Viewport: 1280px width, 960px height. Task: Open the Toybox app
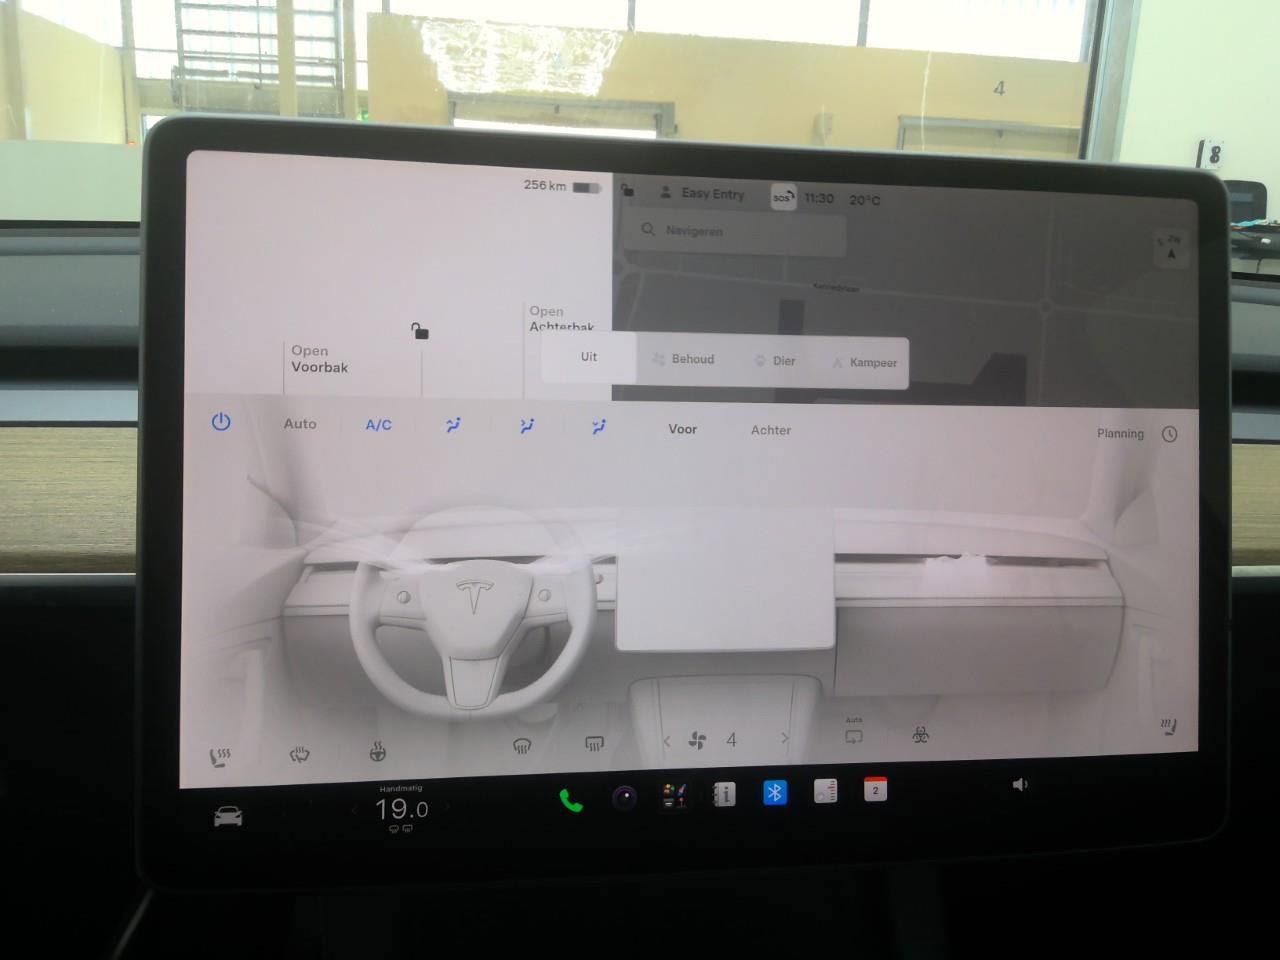coord(674,796)
